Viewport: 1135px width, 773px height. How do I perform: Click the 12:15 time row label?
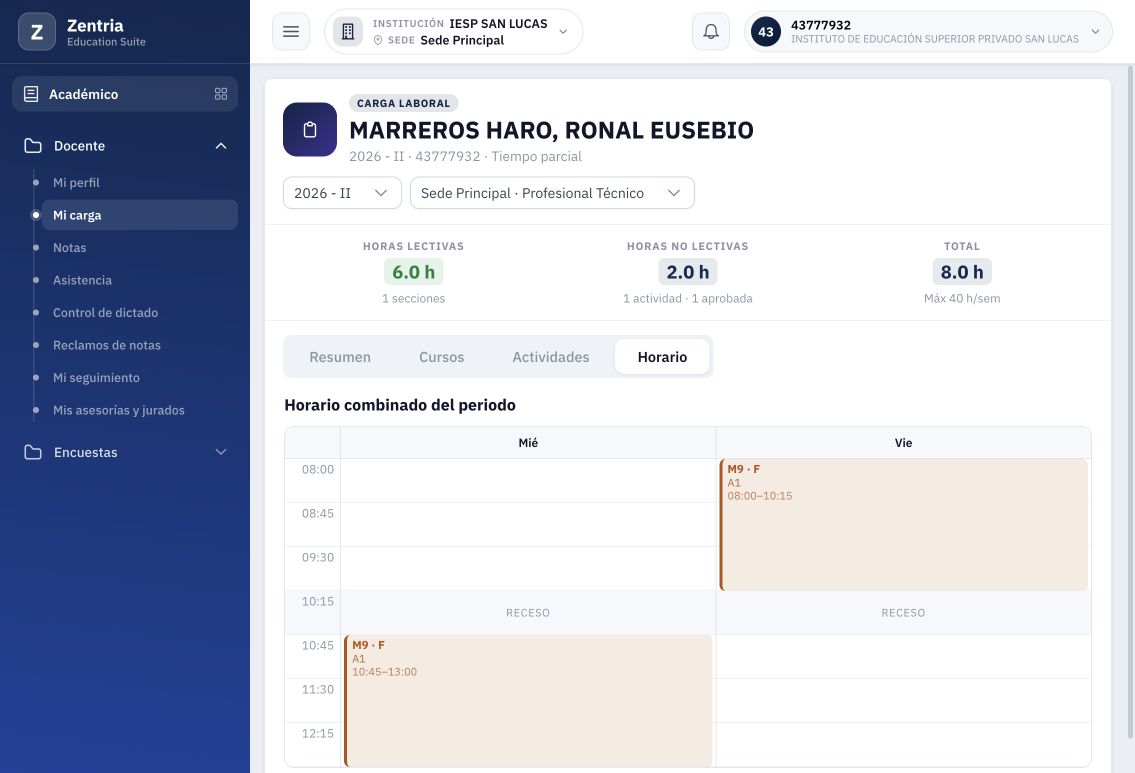coord(318,733)
